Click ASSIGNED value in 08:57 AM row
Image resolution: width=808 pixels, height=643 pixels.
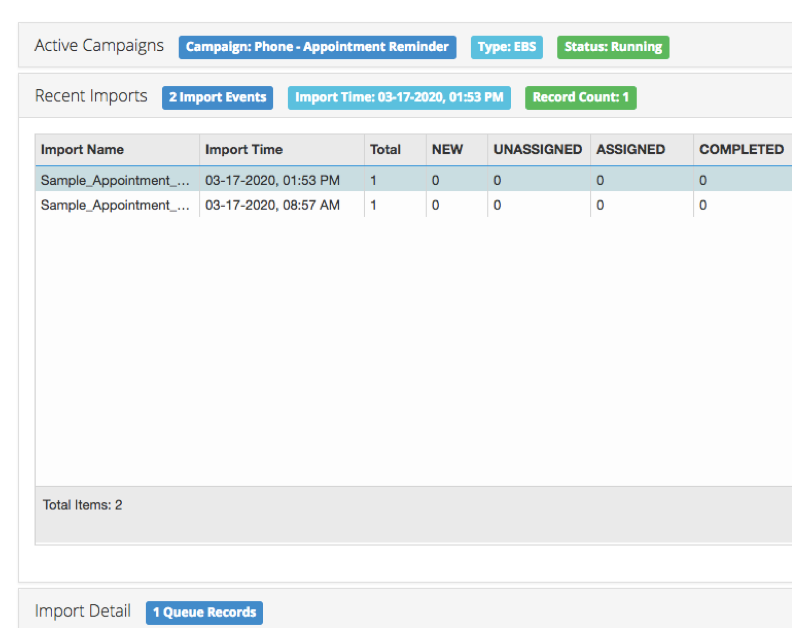pyautogui.click(x=600, y=205)
